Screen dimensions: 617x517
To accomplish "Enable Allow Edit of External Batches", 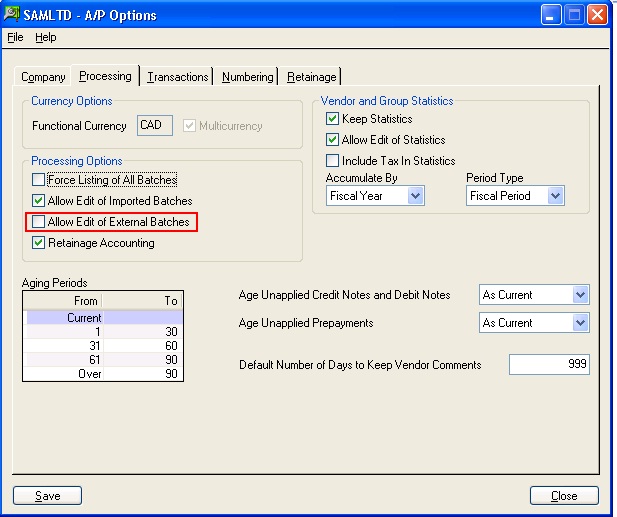I will (39, 222).
